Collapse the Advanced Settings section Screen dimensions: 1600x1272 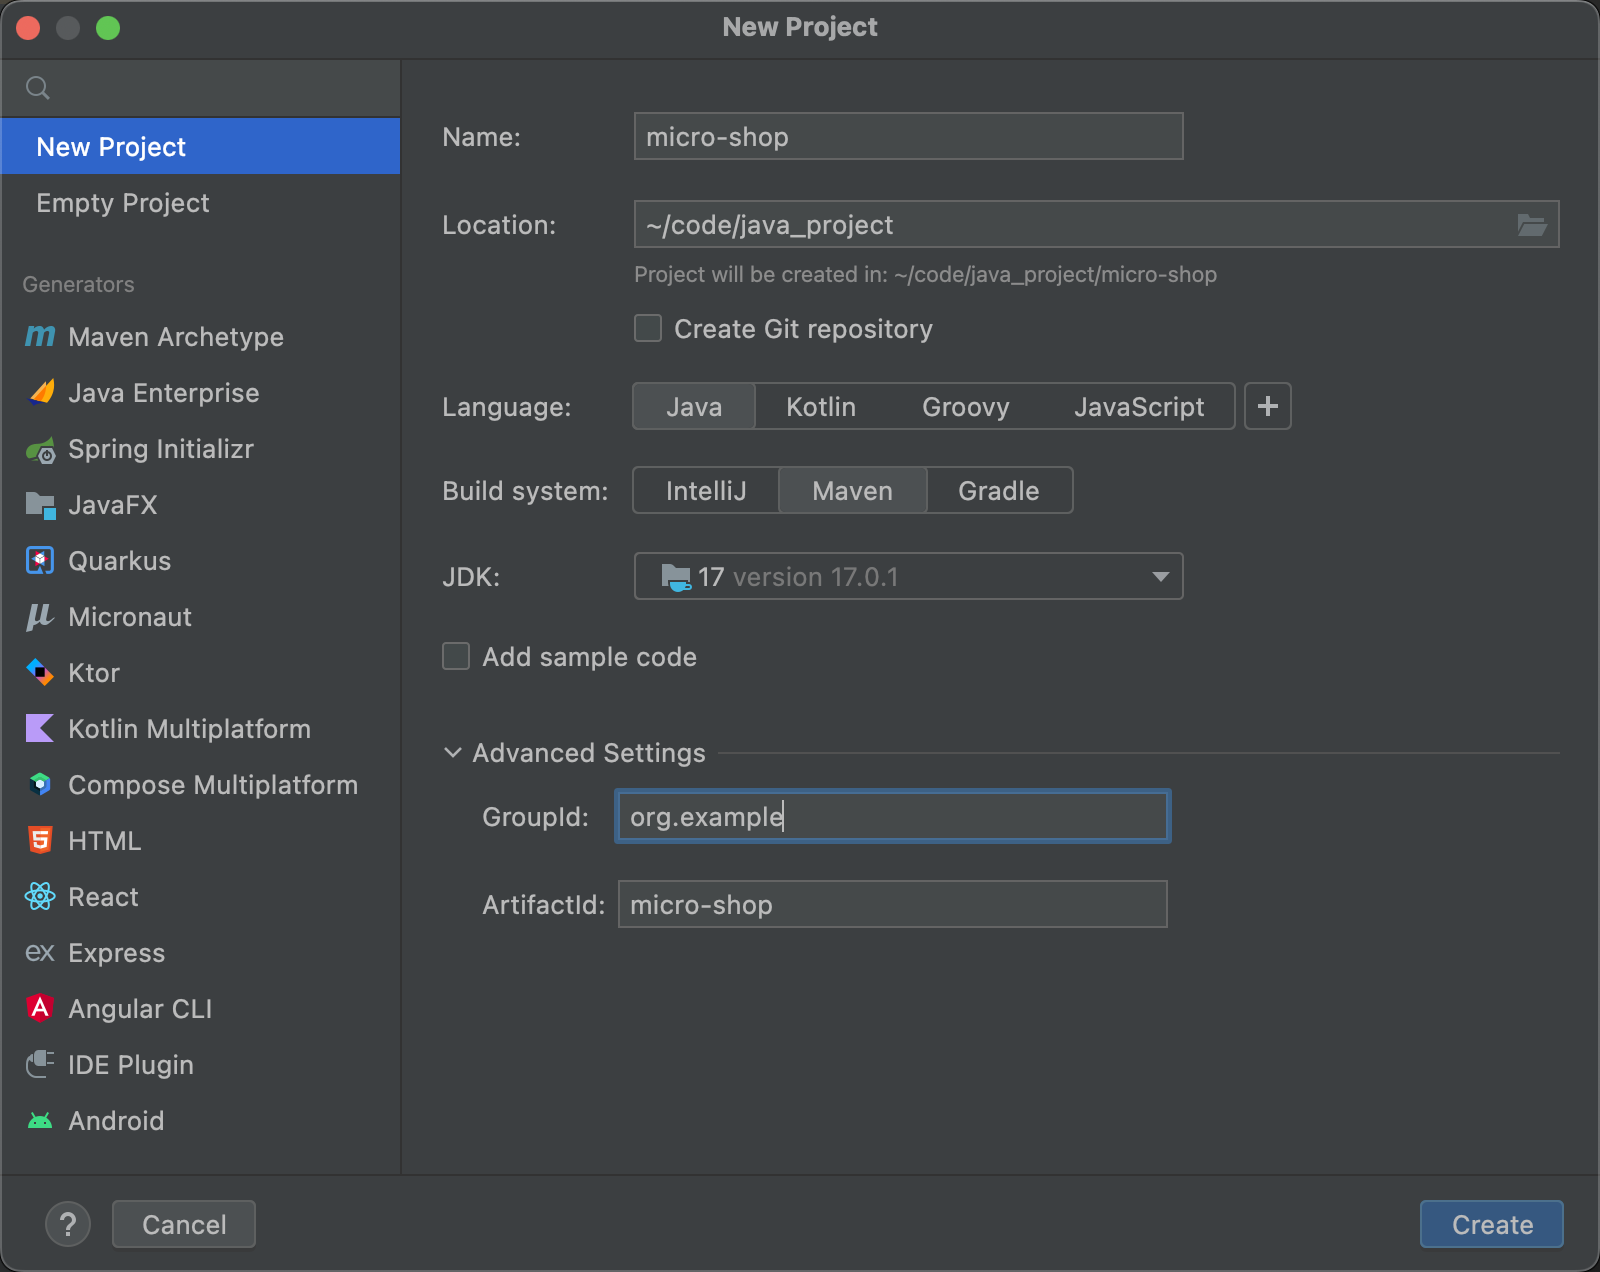453,753
